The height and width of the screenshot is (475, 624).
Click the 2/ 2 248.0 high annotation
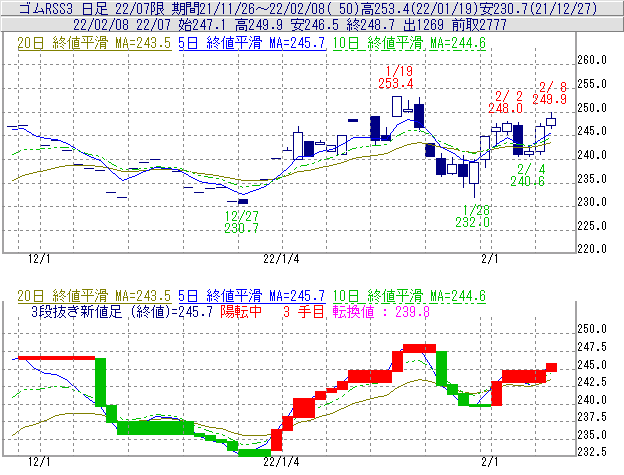pyautogui.click(x=506, y=102)
